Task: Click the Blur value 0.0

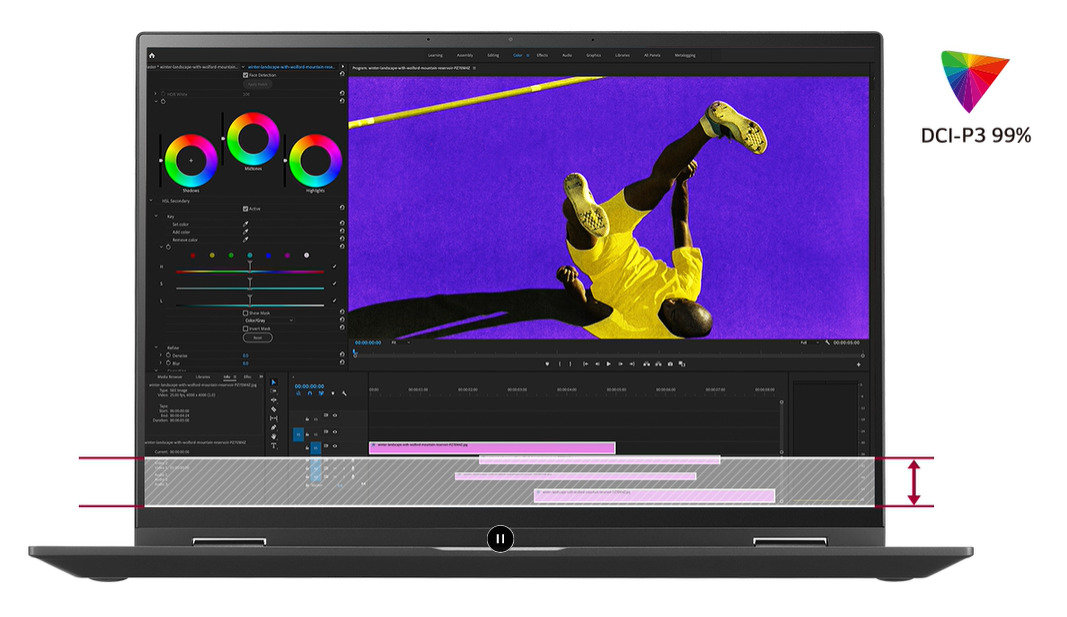Action: pyautogui.click(x=246, y=363)
